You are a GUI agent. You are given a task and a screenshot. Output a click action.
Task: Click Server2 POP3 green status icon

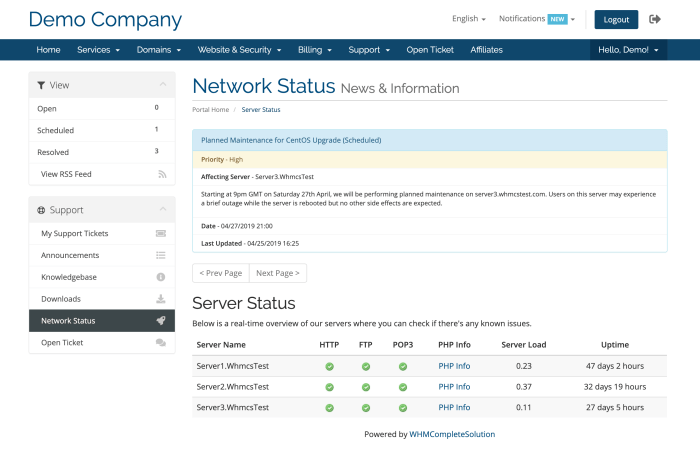[x=403, y=387]
